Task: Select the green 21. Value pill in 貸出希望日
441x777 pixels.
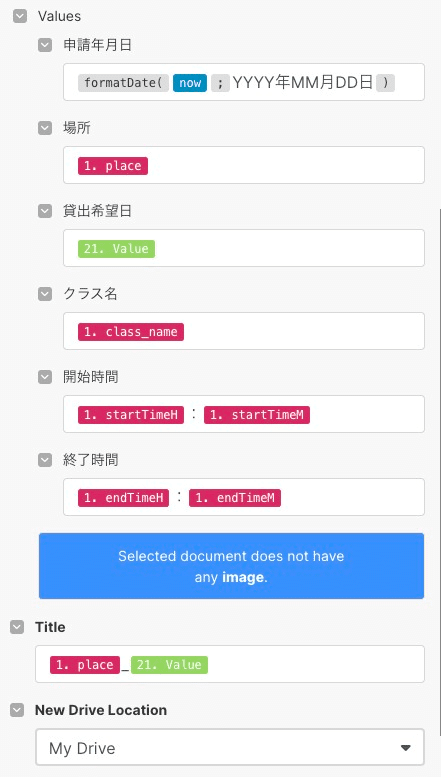Action: (116, 249)
